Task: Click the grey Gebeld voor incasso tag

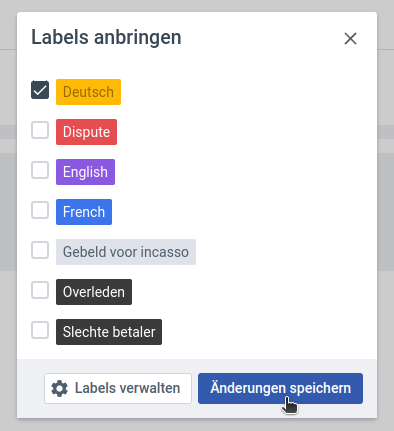Action: tap(126, 252)
